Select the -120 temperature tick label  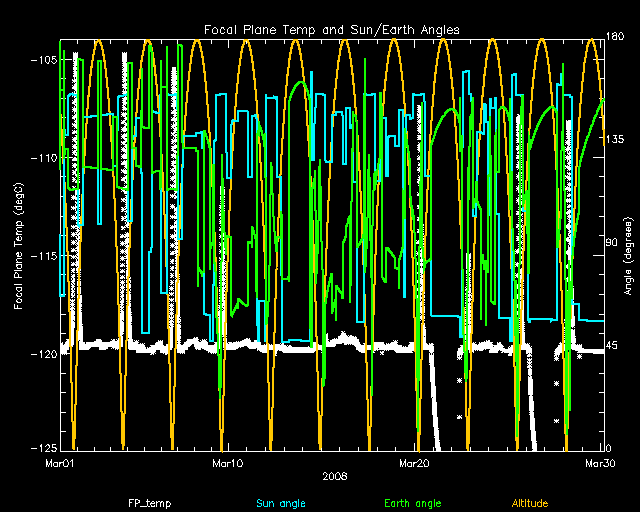(42, 355)
